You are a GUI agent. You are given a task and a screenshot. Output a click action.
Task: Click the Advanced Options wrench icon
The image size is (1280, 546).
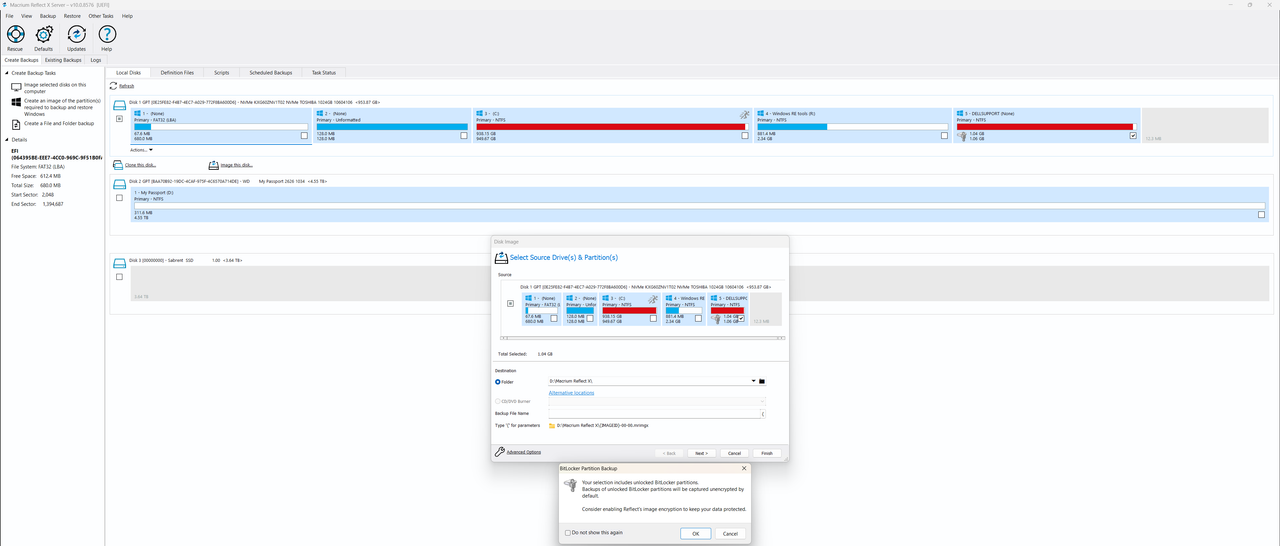click(500, 452)
